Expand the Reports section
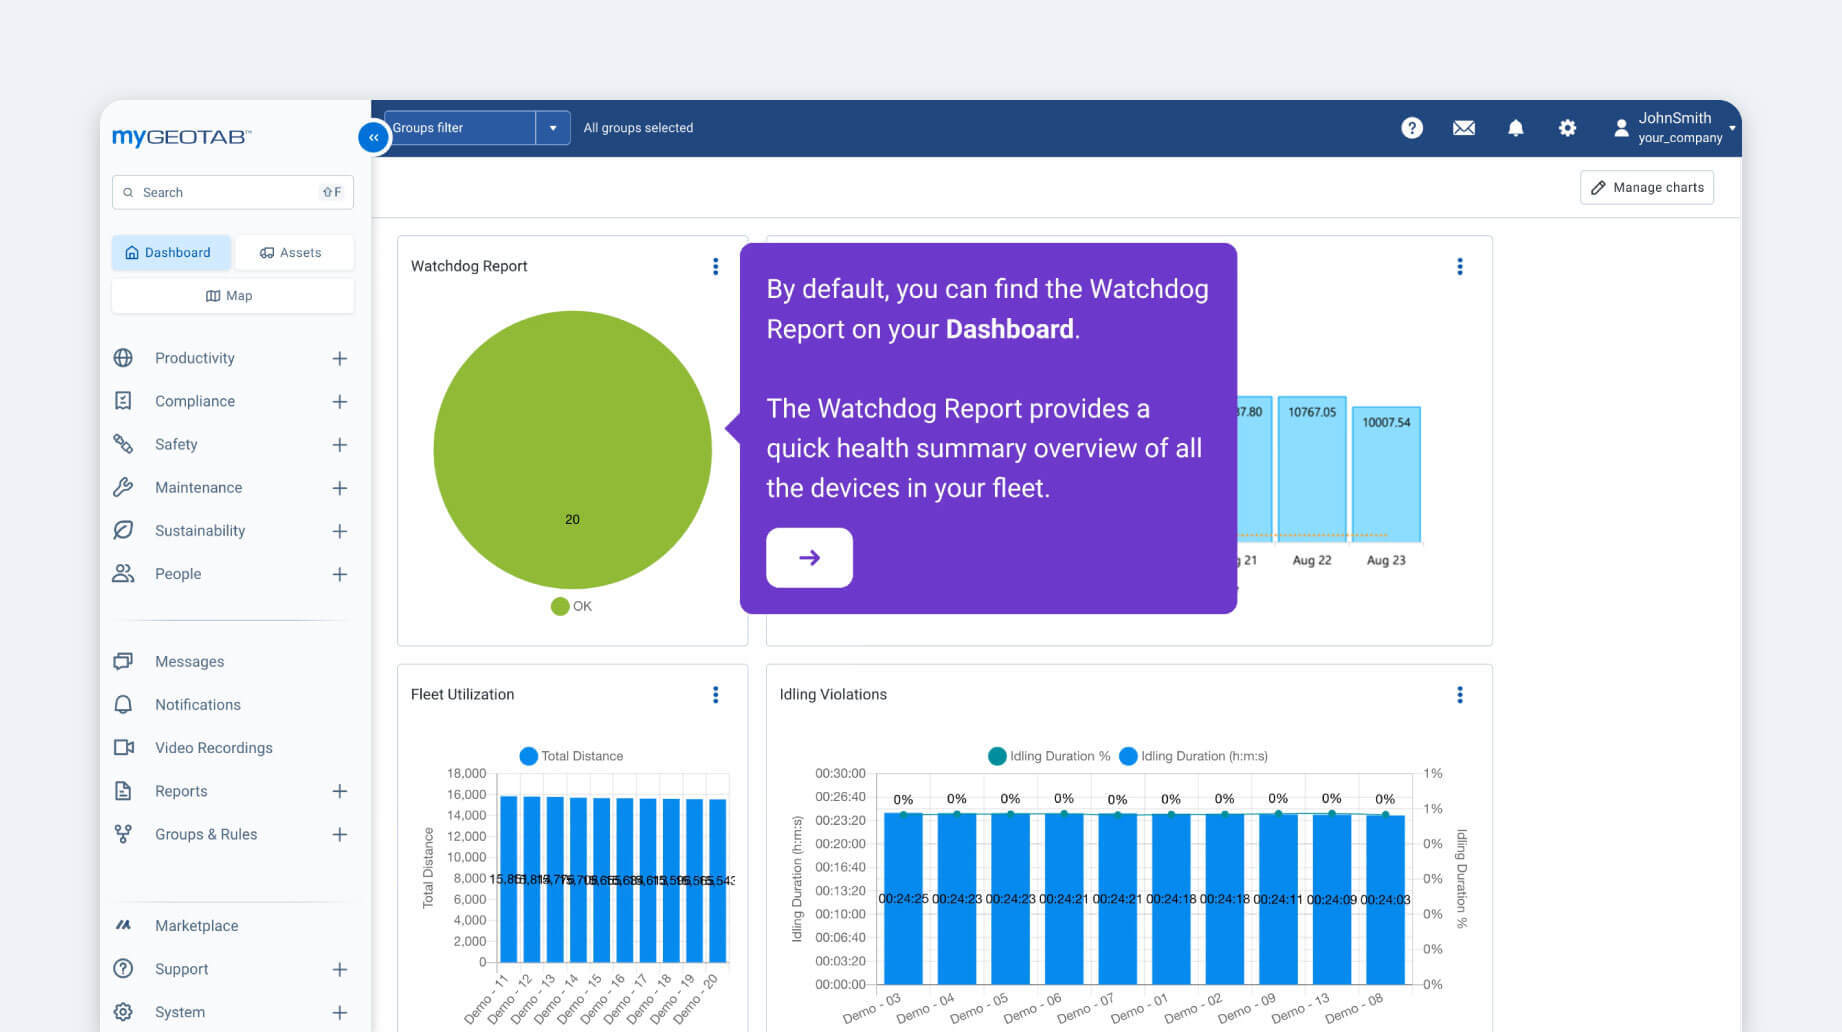This screenshot has width=1842, height=1032. (340, 791)
